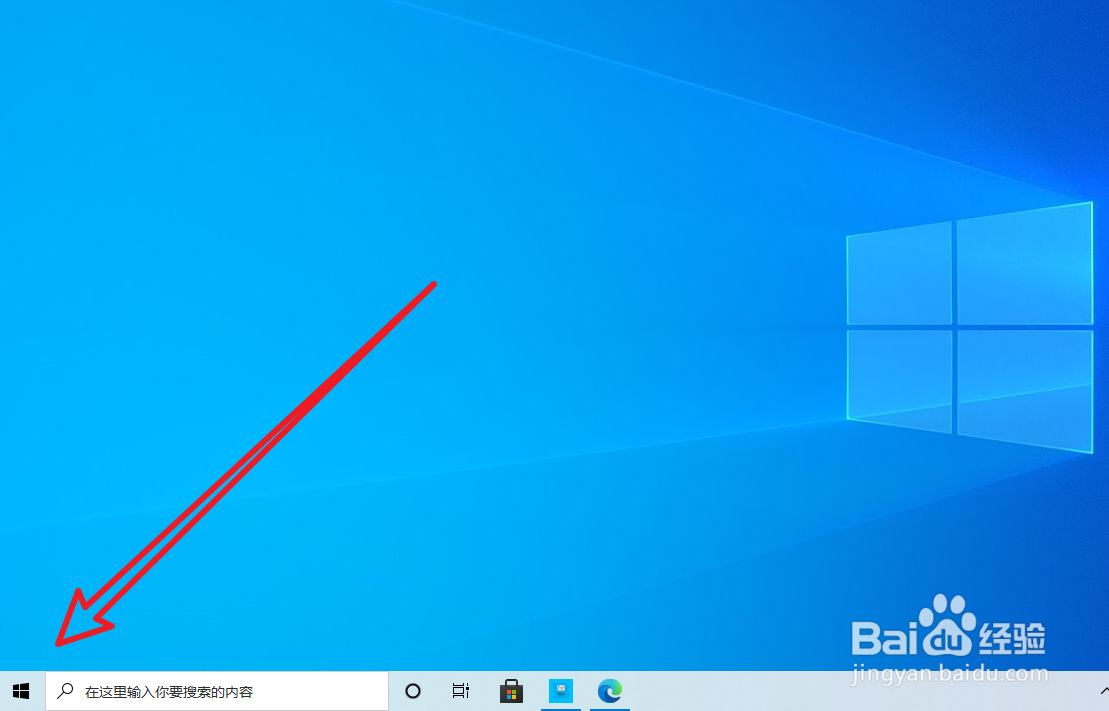Select the Edge icon with the active underline
Screen dimensions: 1109x711
point(610,690)
